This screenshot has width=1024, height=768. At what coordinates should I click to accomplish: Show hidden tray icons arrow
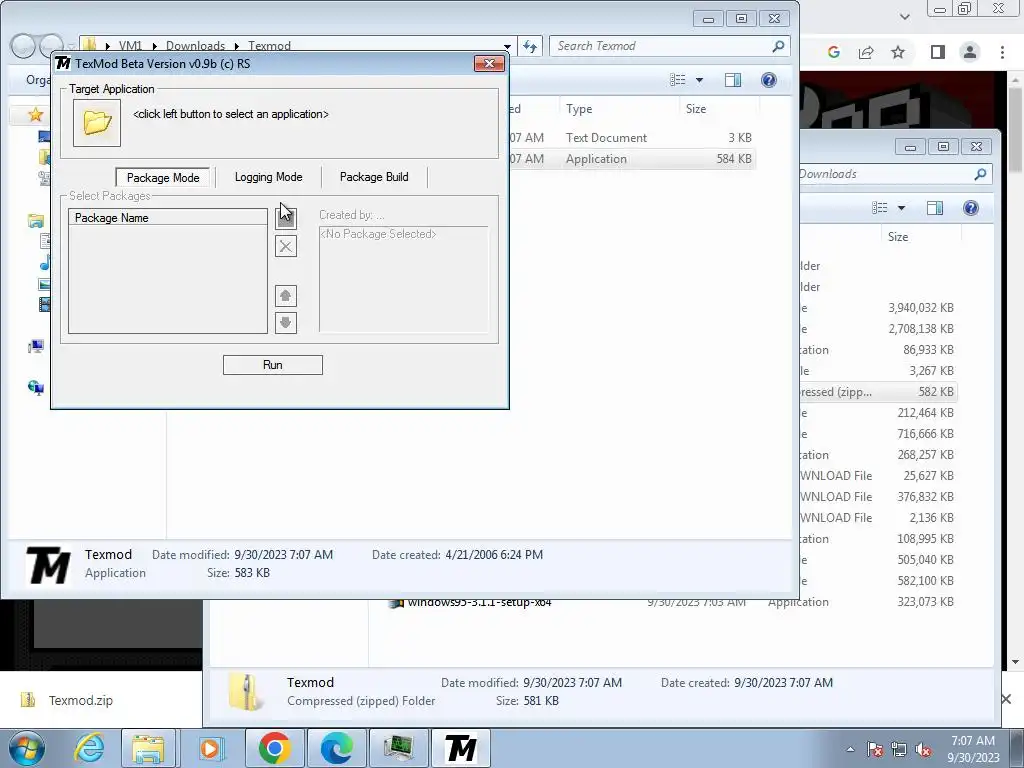tap(850, 749)
